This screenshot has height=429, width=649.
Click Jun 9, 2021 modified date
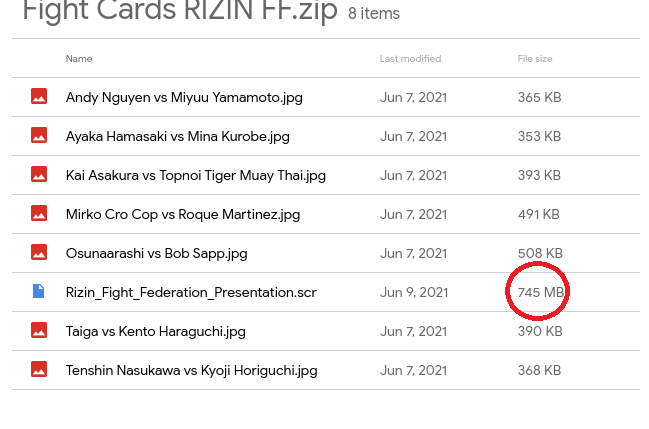point(414,292)
